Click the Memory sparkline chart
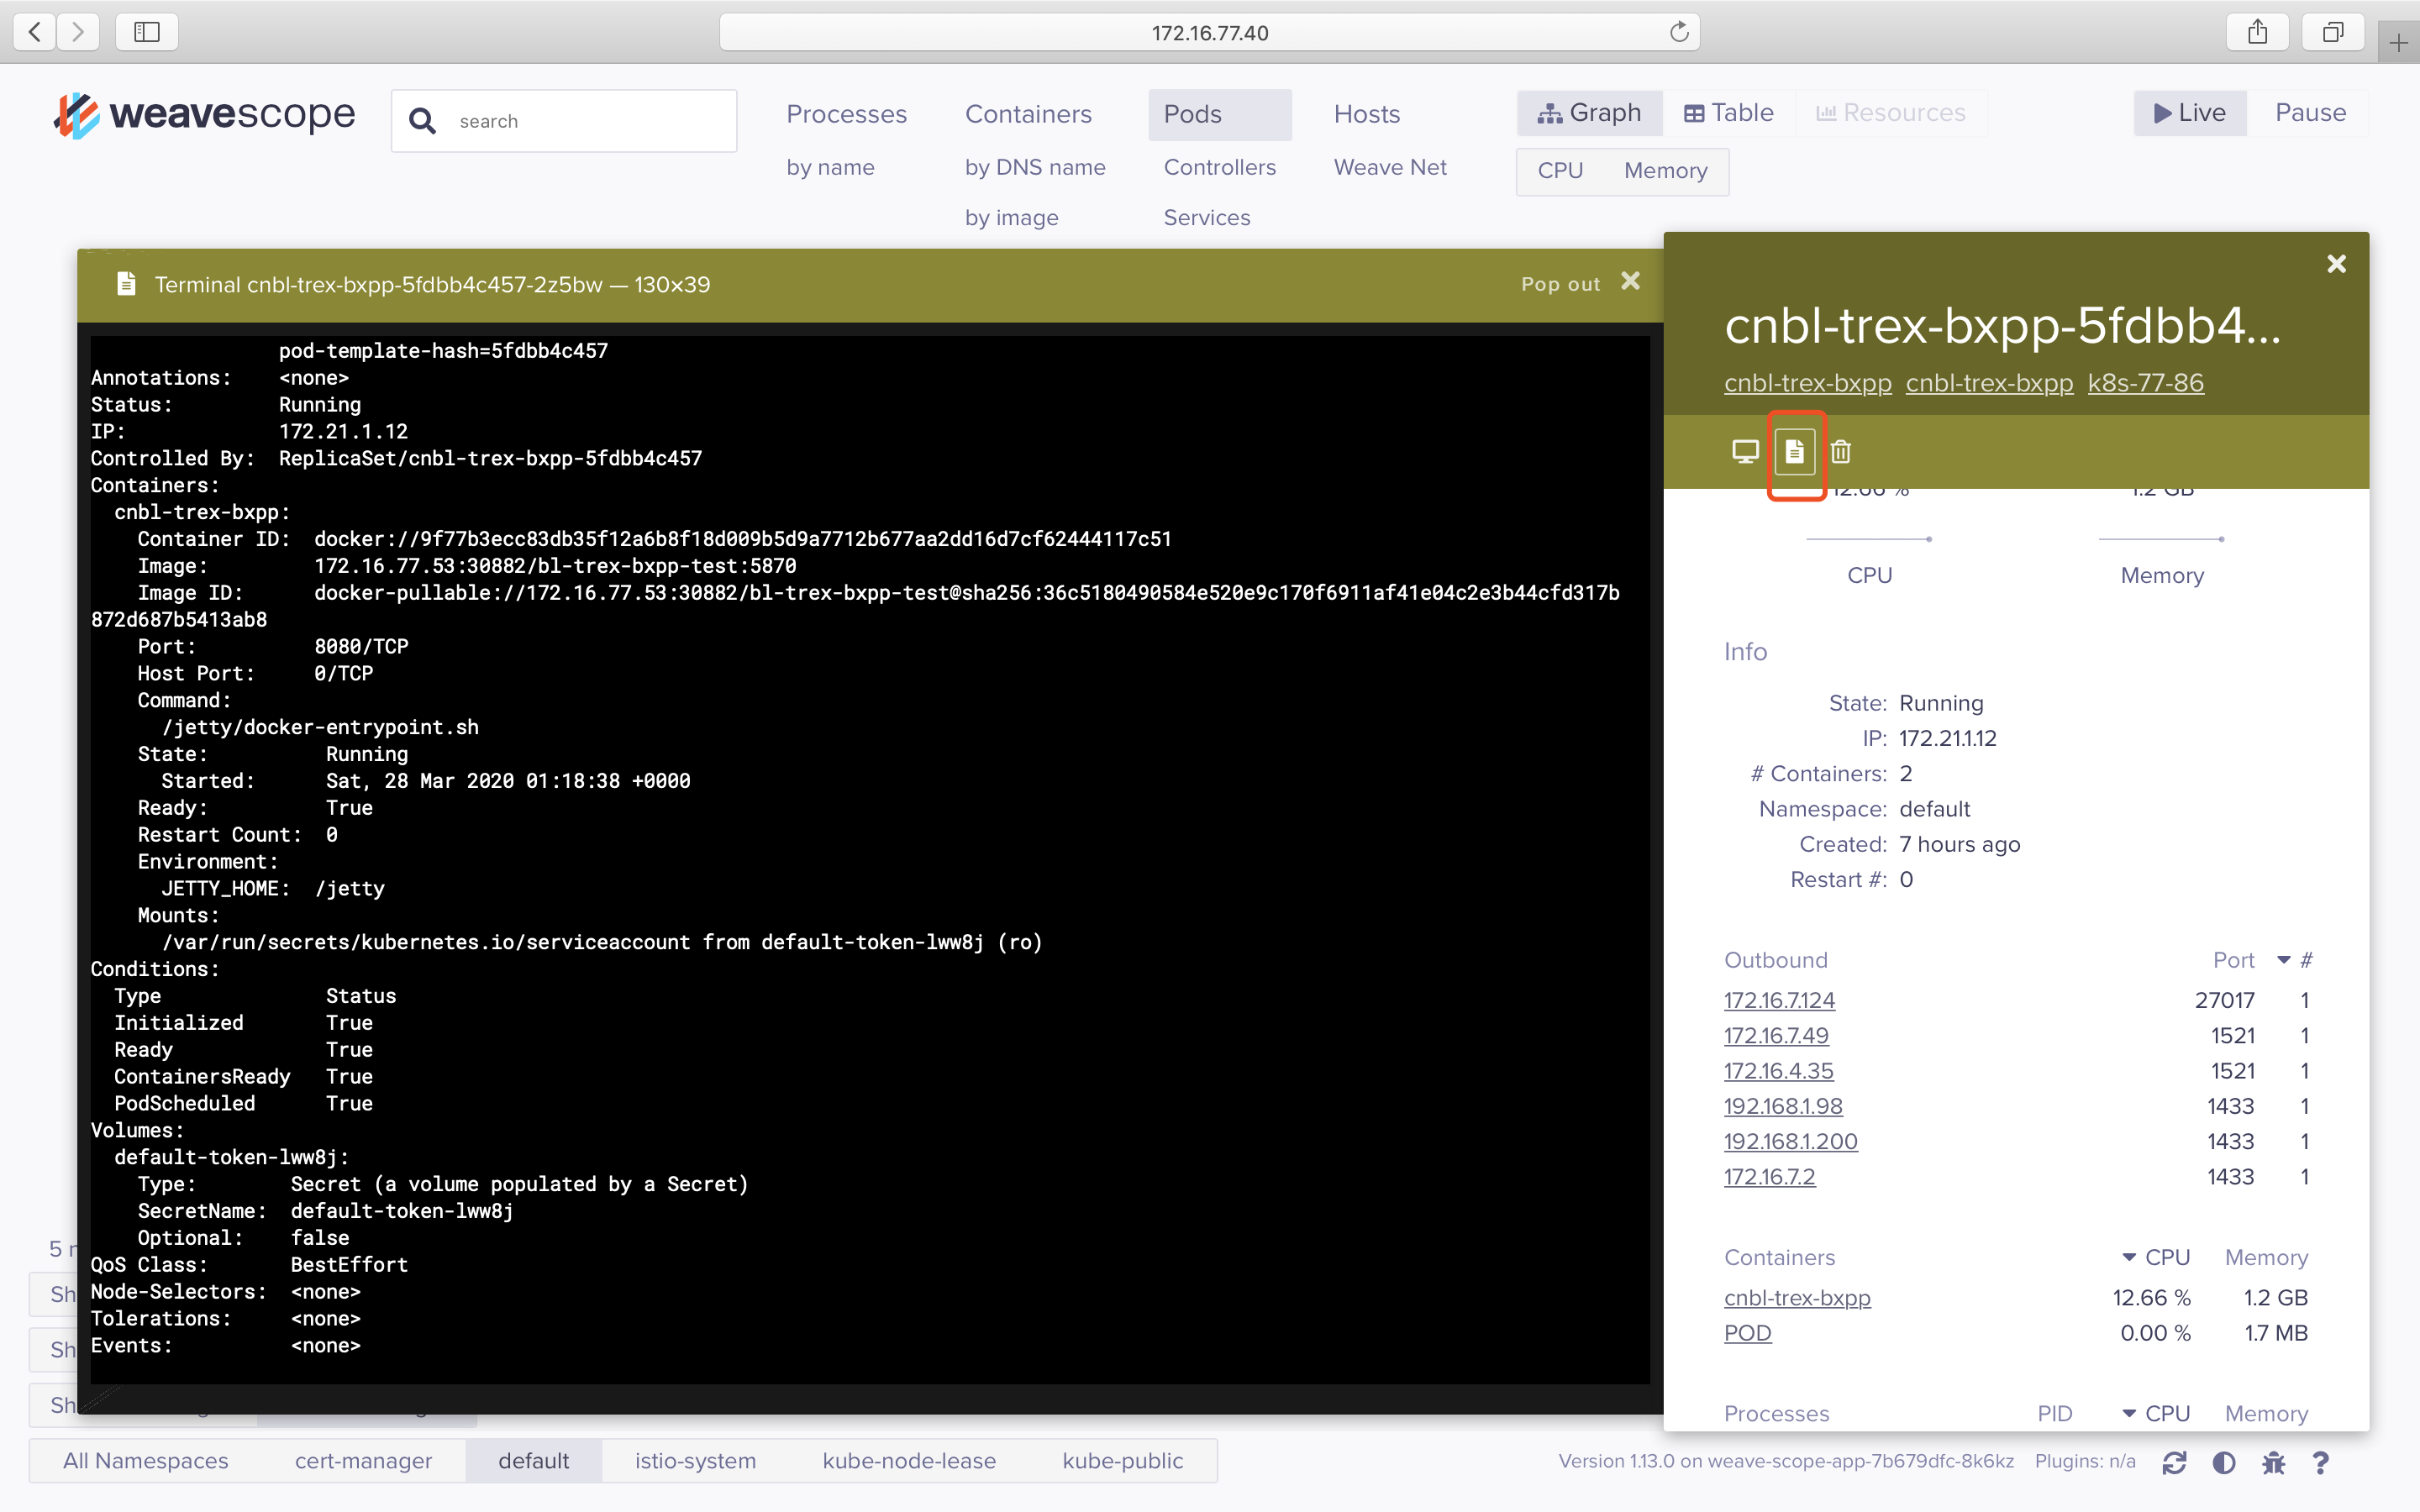This screenshot has height=1512, width=2420. click(2161, 539)
